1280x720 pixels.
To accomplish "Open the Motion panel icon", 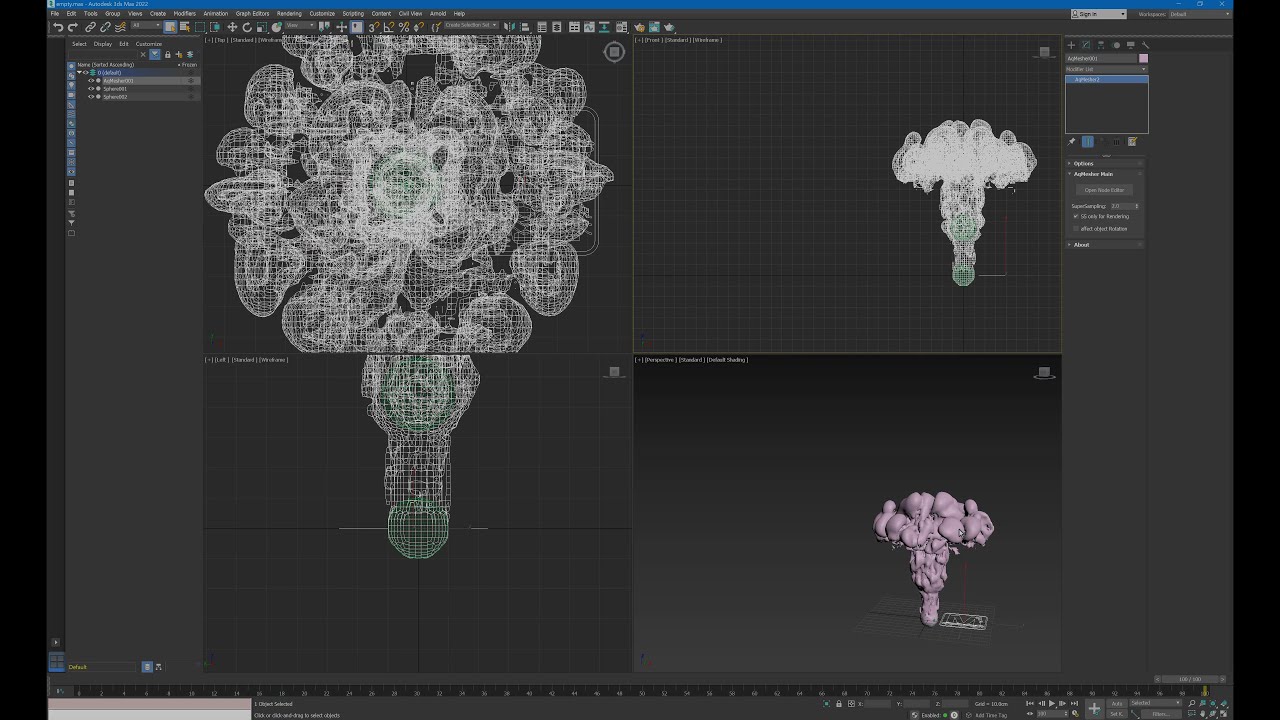I will (1116, 45).
